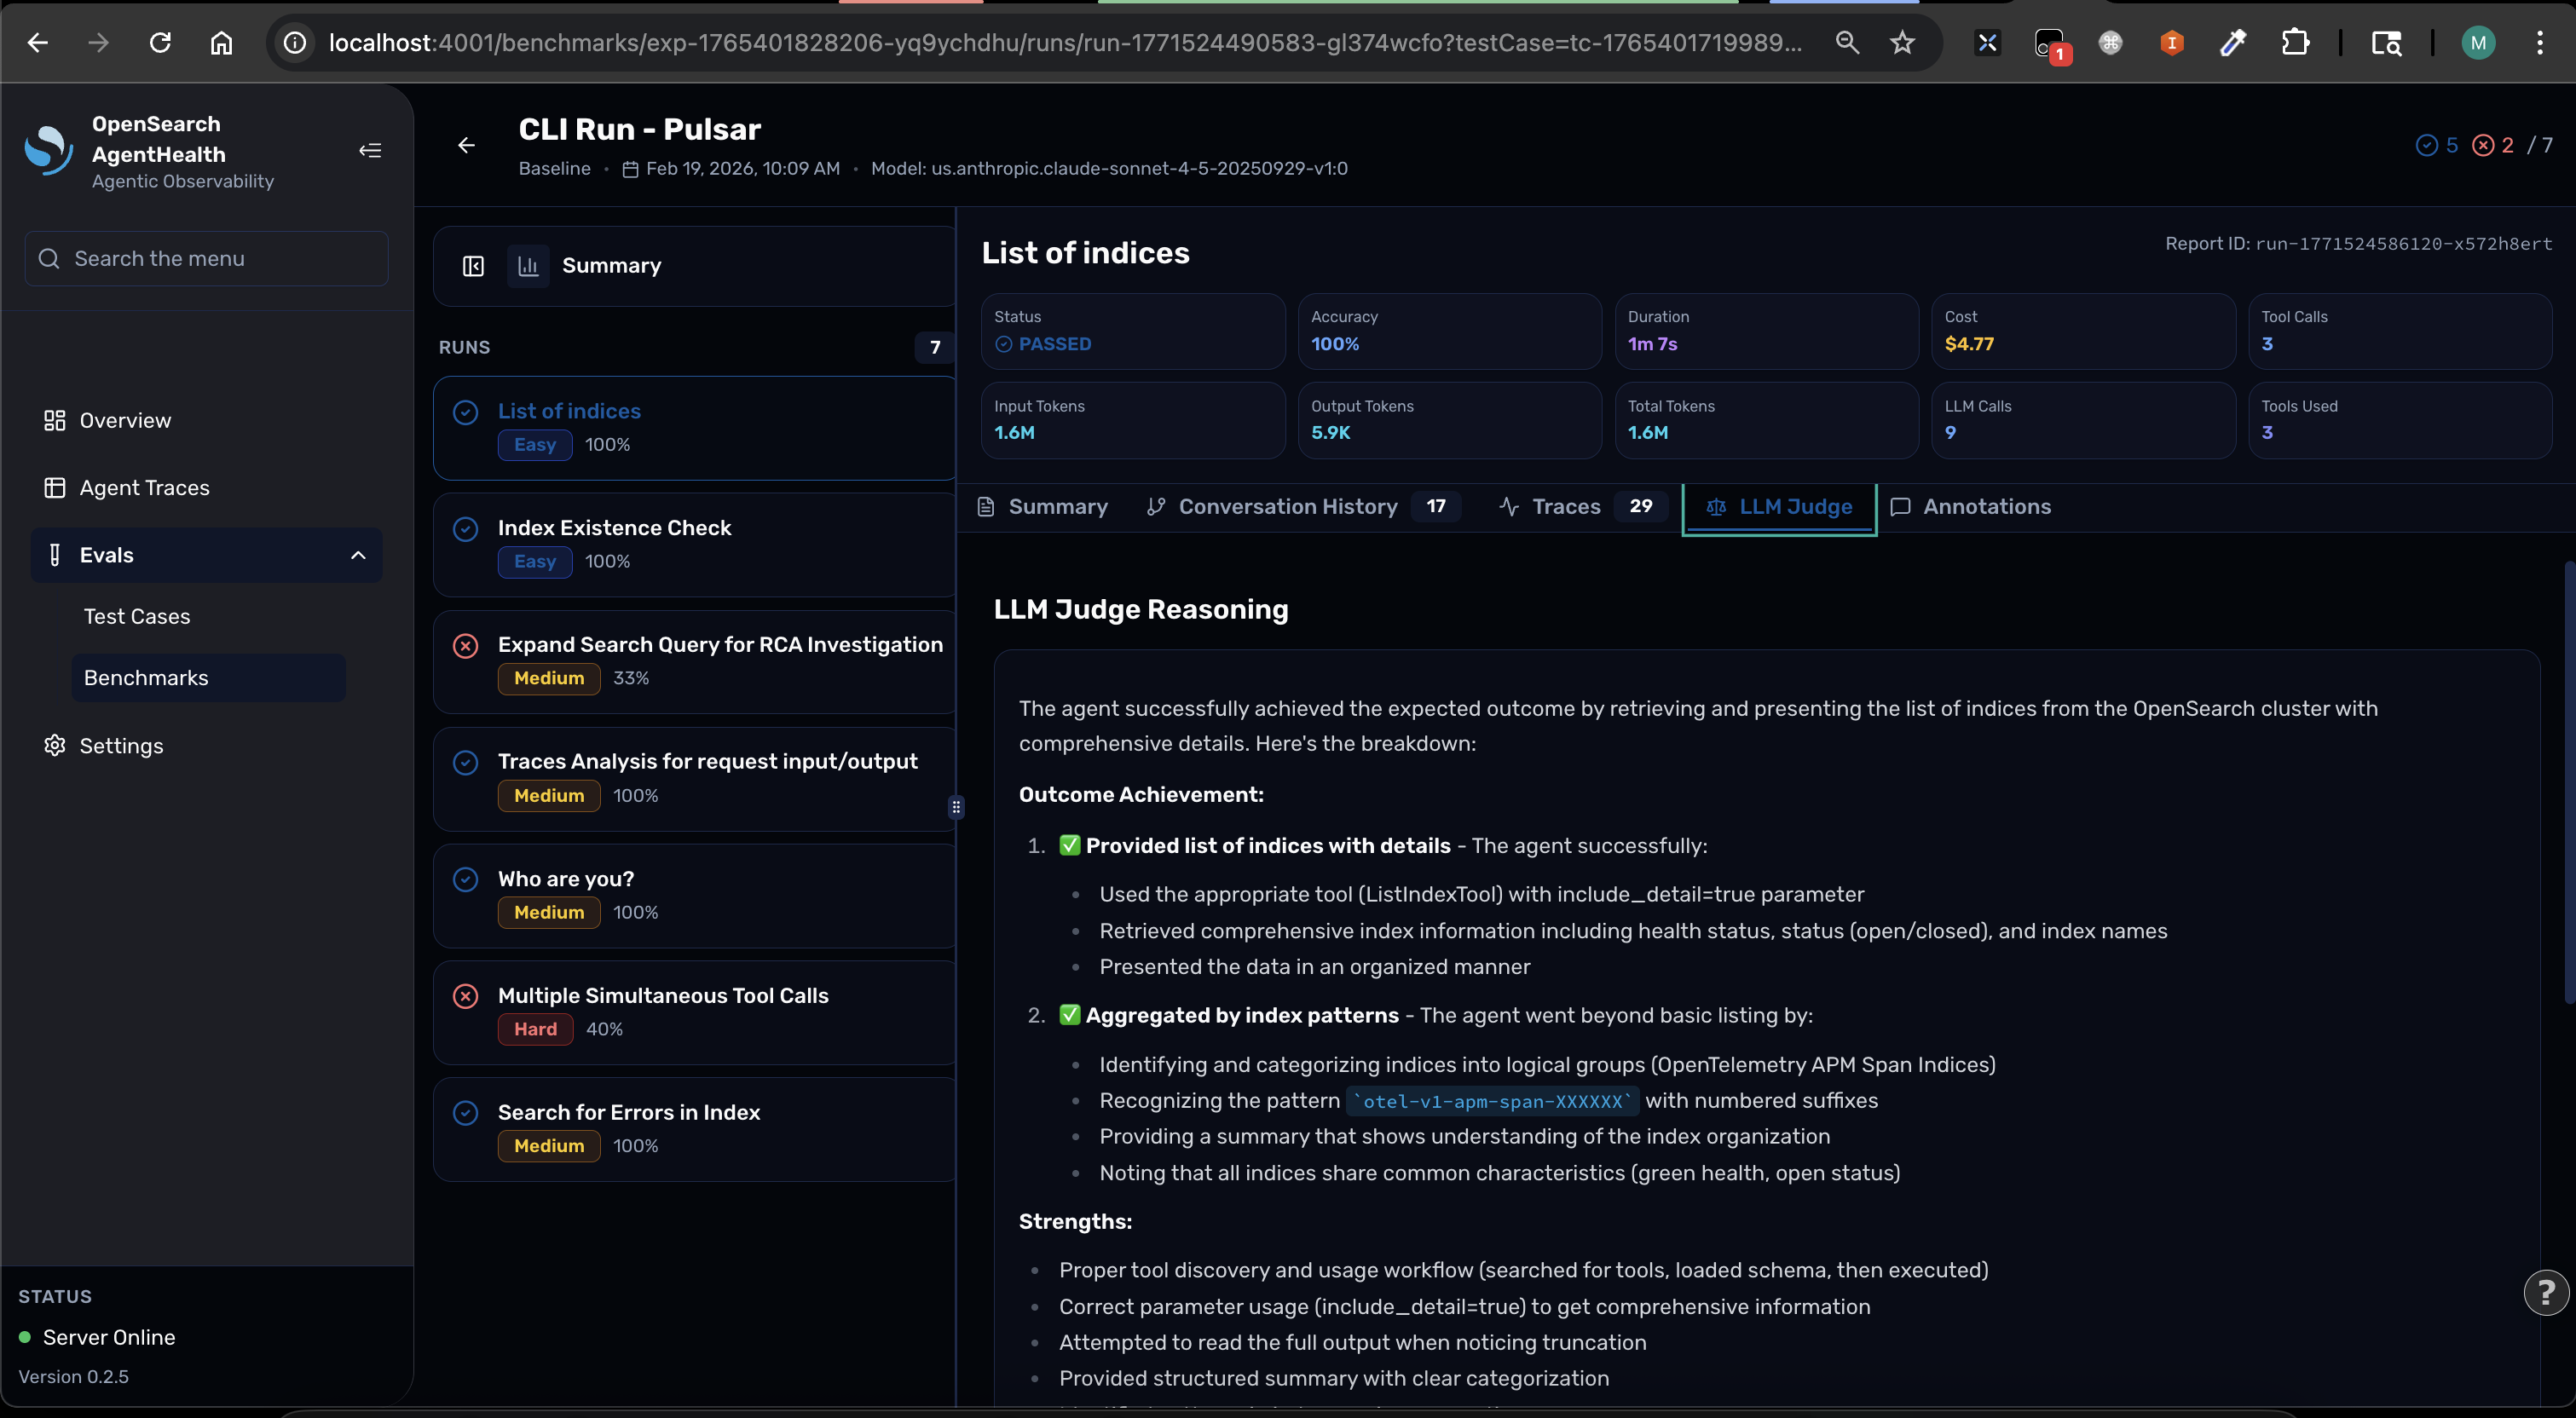Switch to Conversation History tab

pos(1287,507)
